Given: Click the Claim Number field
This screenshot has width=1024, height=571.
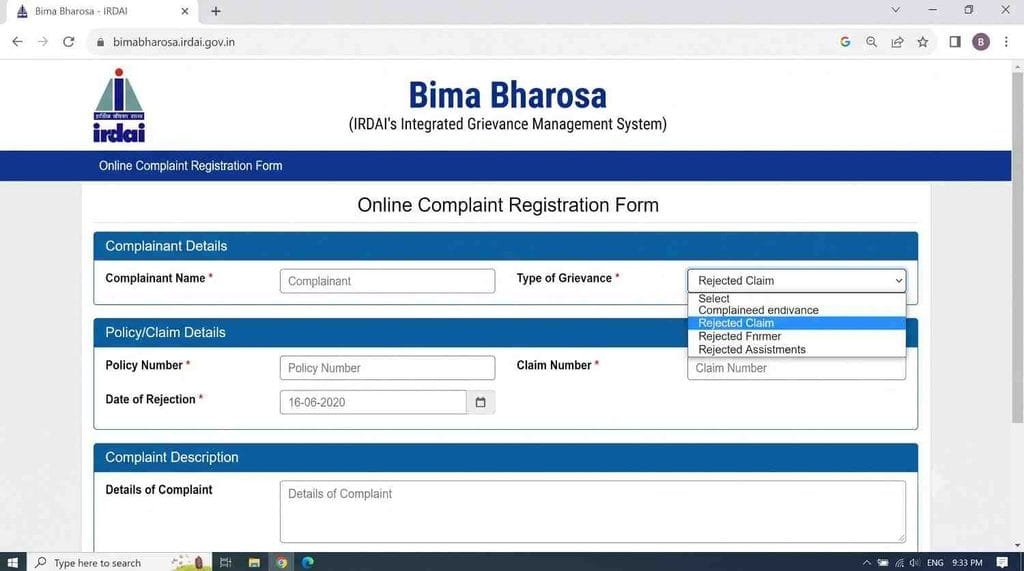Looking at the screenshot, I should 796,368.
